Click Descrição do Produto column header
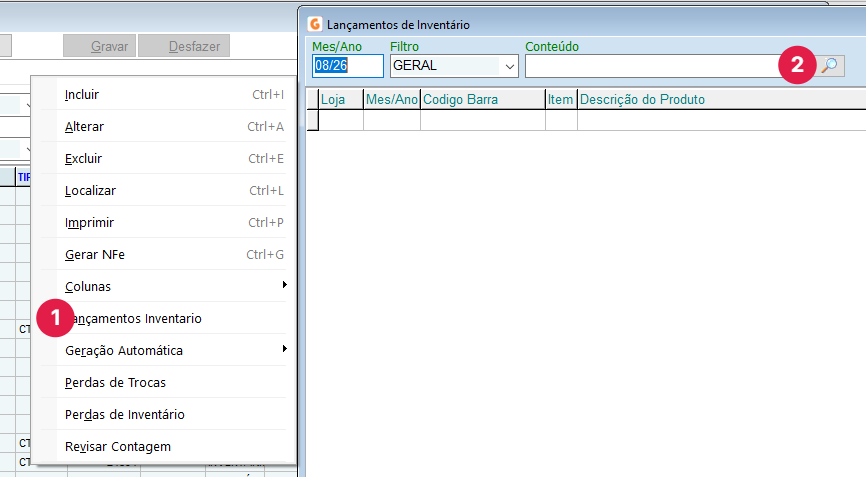Viewport: 866px width, 477px height. (x=721, y=99)
